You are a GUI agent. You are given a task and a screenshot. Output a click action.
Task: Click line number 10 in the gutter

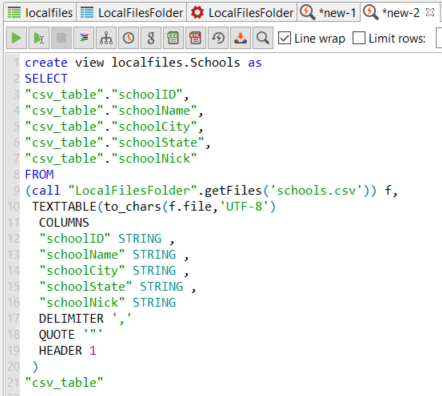click(x=13, y=207)
